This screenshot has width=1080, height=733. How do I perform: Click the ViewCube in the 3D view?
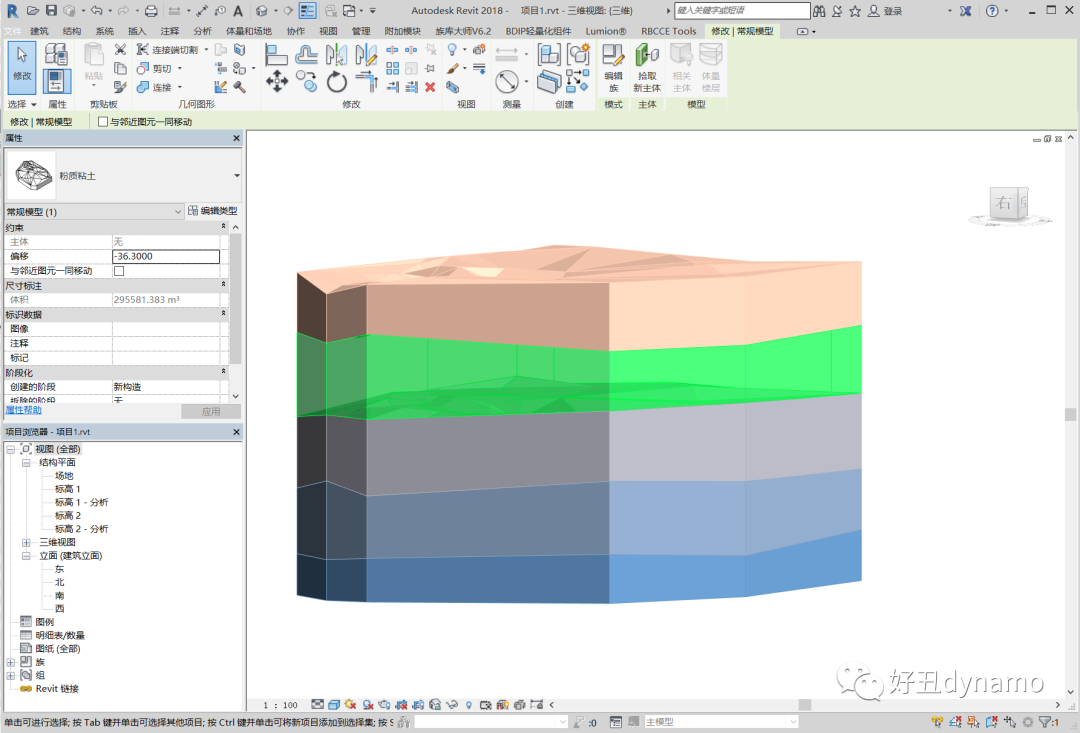point(1005,203)
